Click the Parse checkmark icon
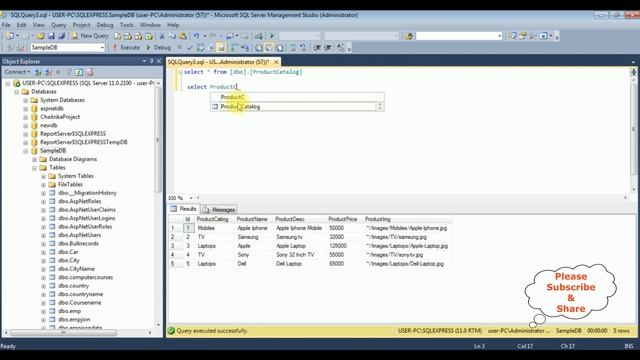 (190, 47)
